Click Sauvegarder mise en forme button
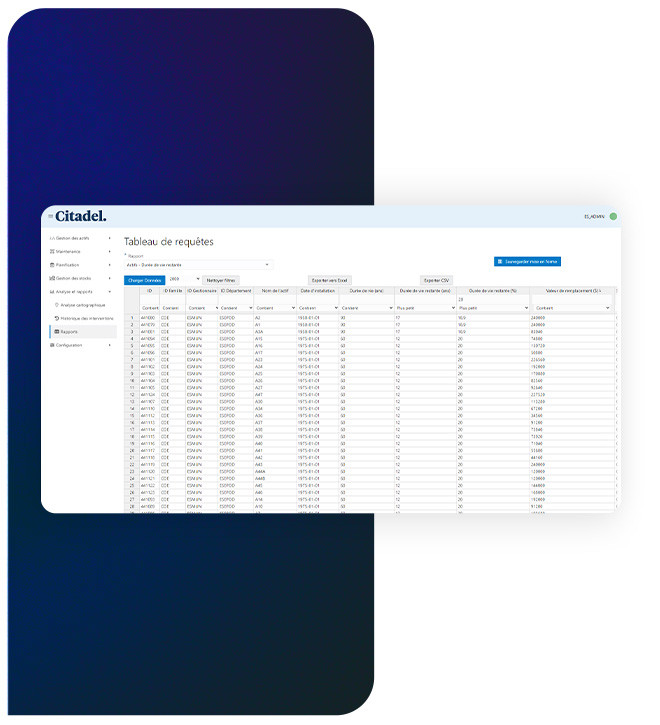 pos(526,261)
